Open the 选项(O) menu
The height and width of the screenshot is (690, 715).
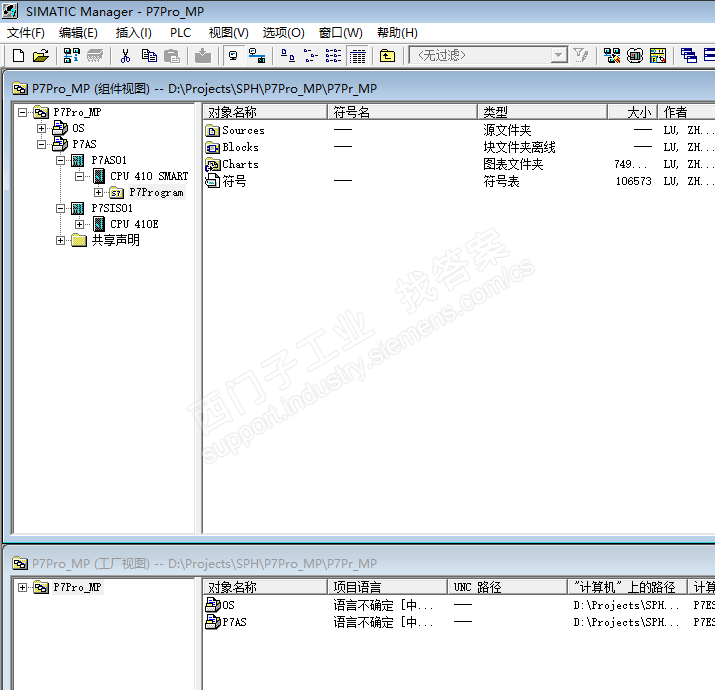point(283,33)
